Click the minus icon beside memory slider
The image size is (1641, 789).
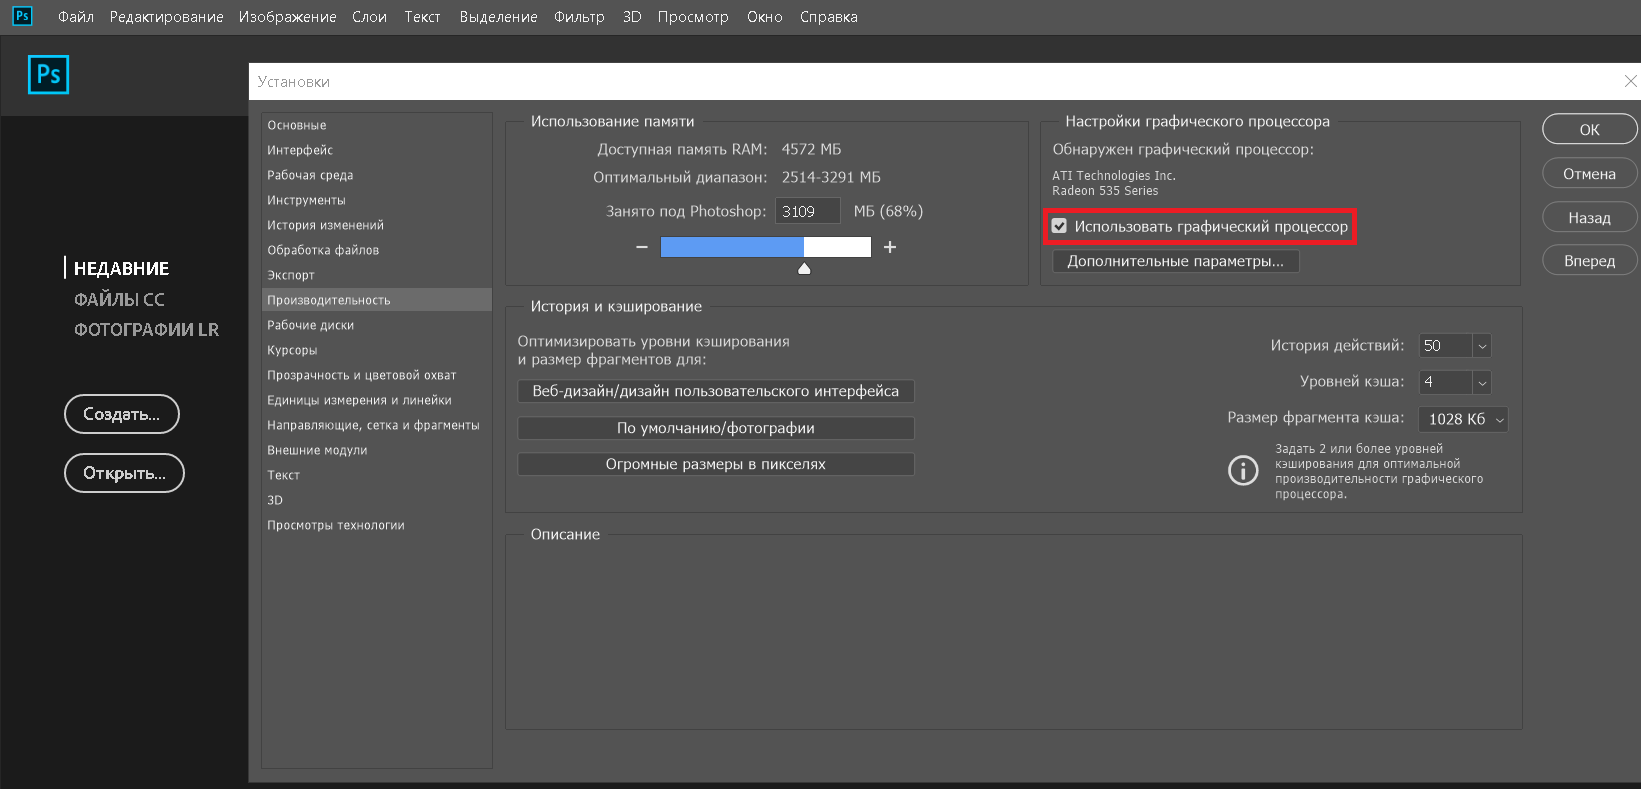coord(642,247)
